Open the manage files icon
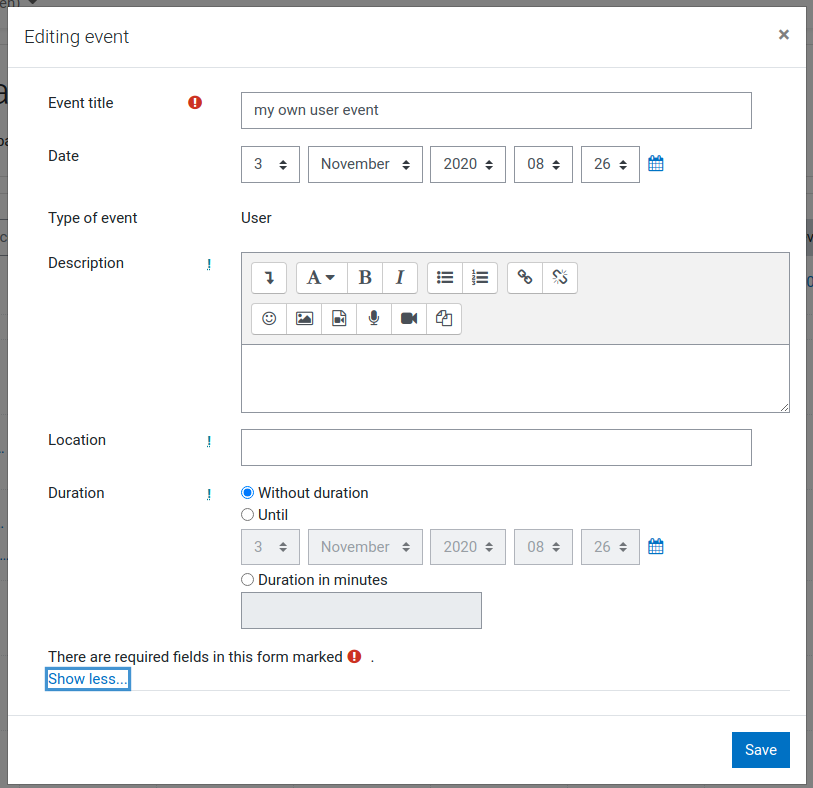This screenshot has width=813, height=788. tap(444, 318)
